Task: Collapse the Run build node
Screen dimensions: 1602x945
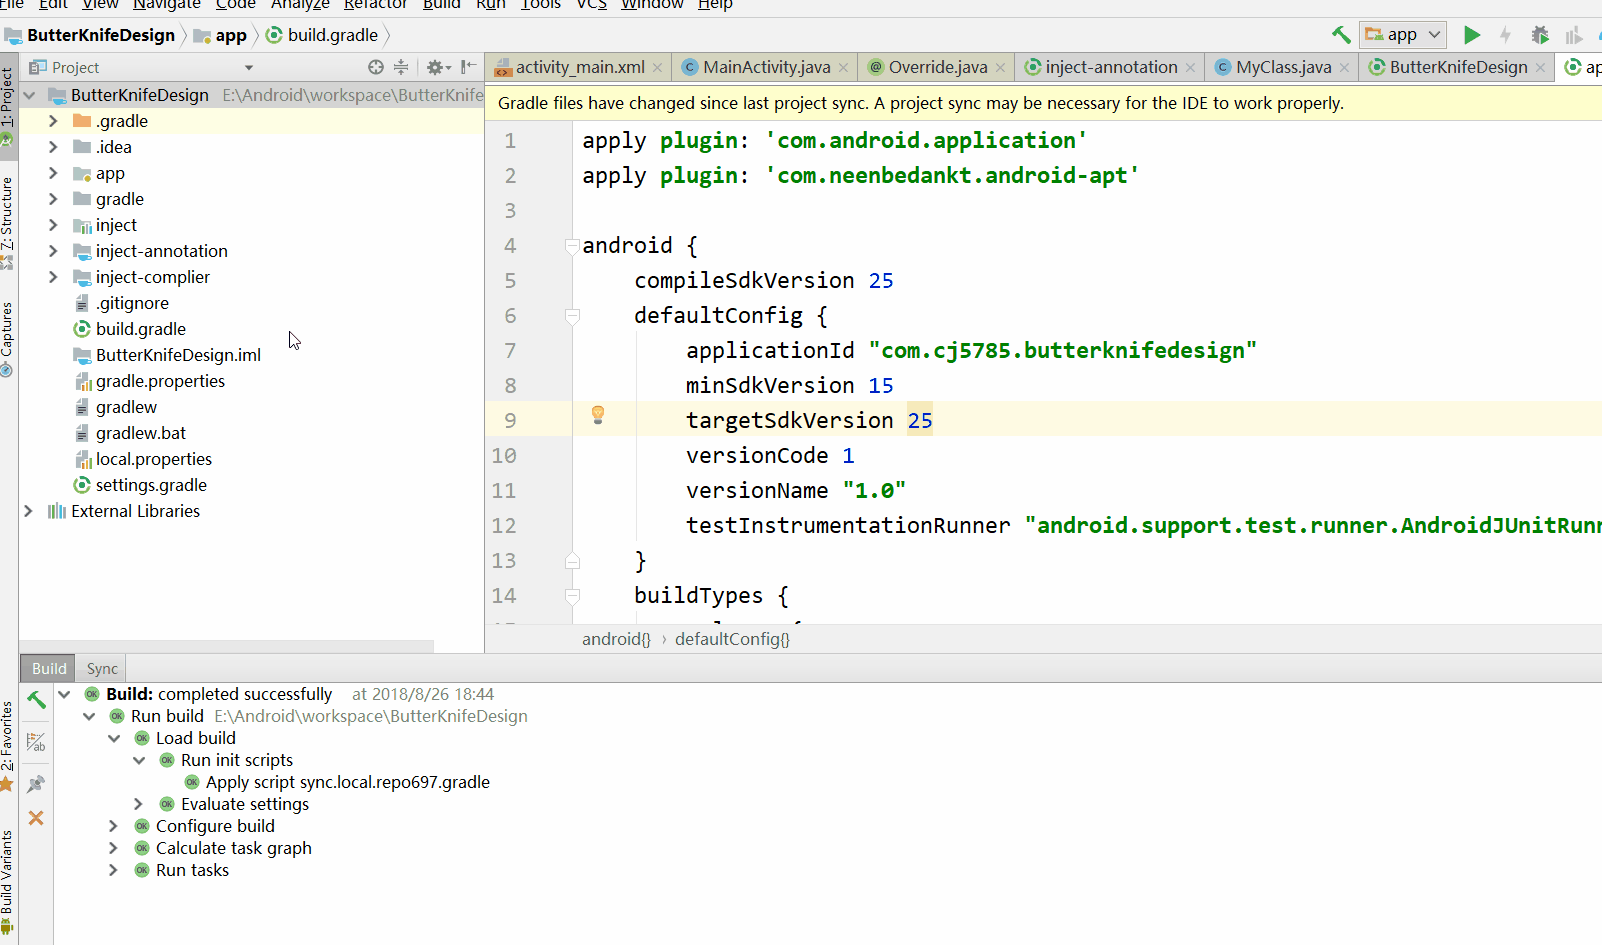Action: click(89, 716)
